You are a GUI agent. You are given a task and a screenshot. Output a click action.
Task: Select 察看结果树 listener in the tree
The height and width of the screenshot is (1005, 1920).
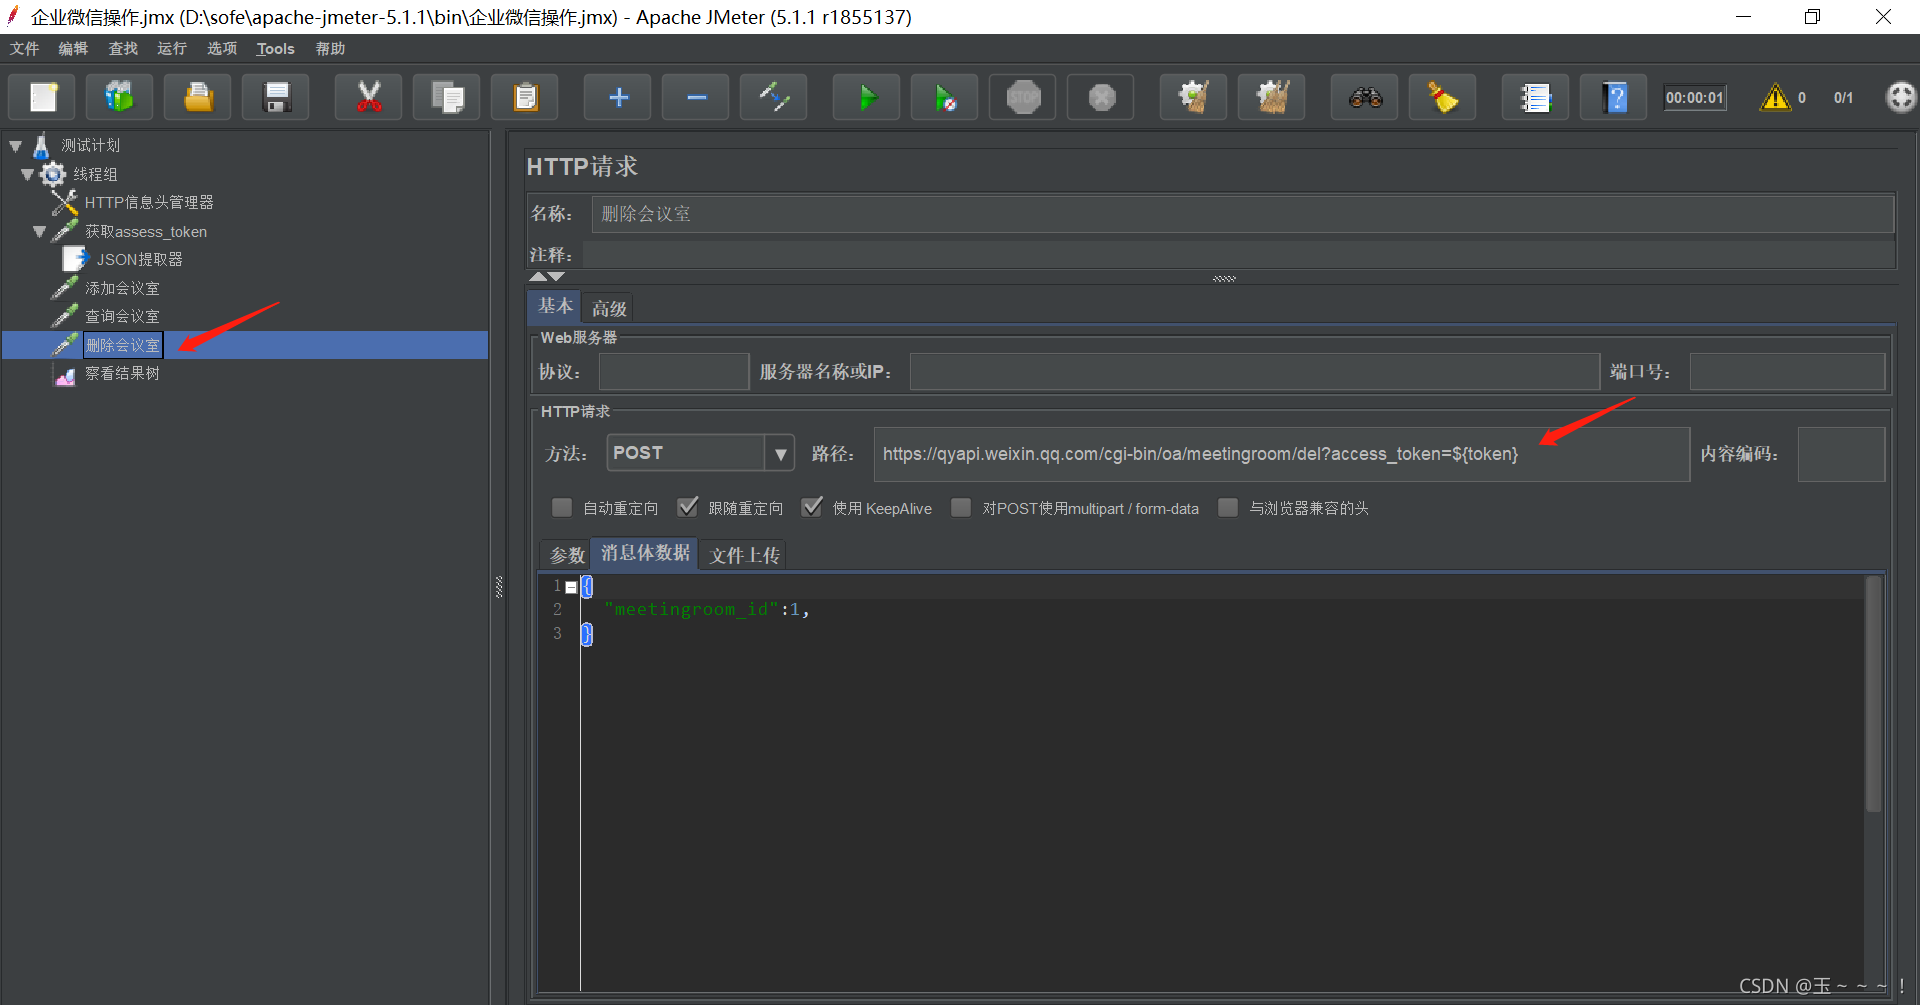(122, 374)
